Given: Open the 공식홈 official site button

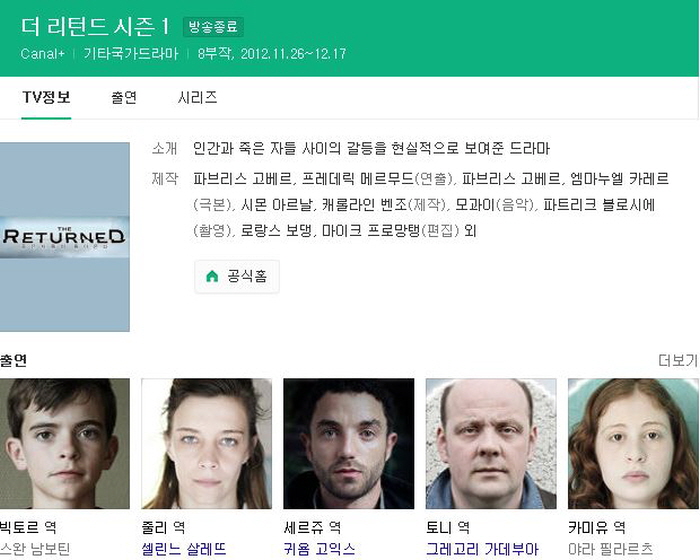Looking at the screenshot, I should [x=237, y=276].
